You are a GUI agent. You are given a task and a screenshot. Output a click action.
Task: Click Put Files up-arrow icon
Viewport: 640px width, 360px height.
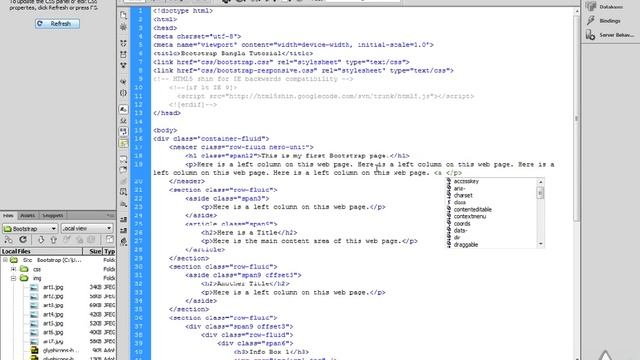53,240
